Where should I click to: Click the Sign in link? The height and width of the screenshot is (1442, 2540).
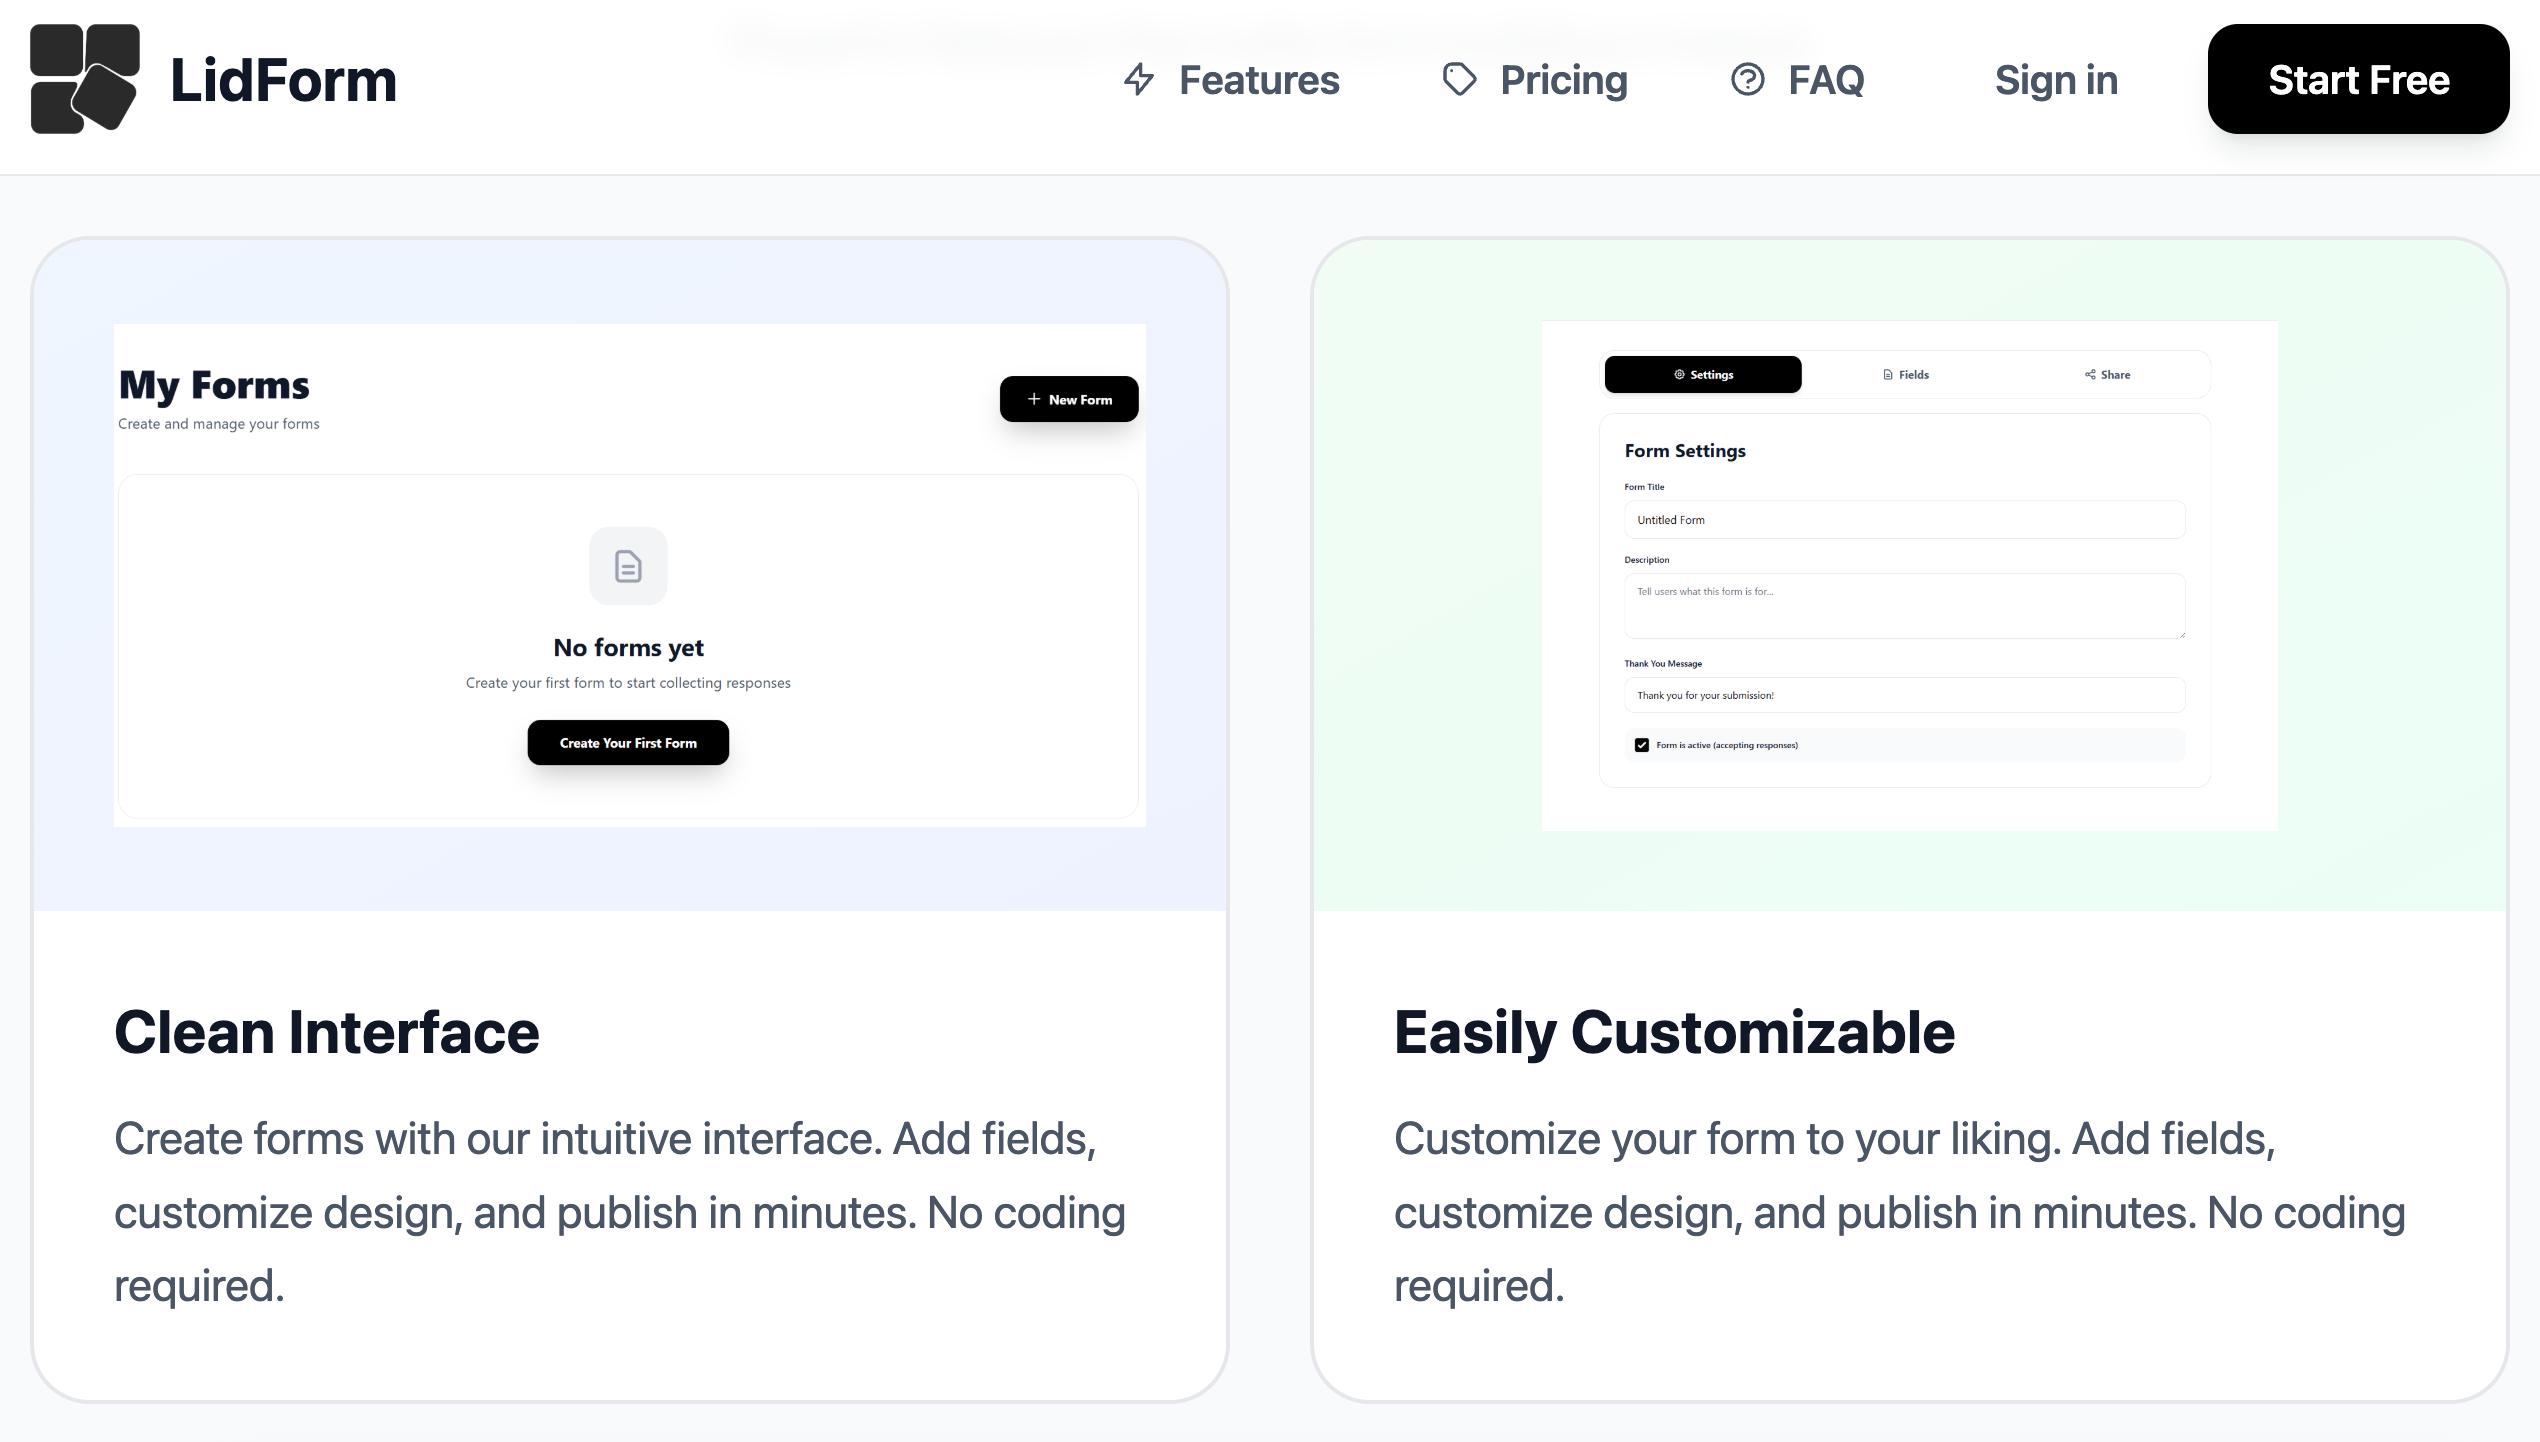click(x=2056, y=80)
